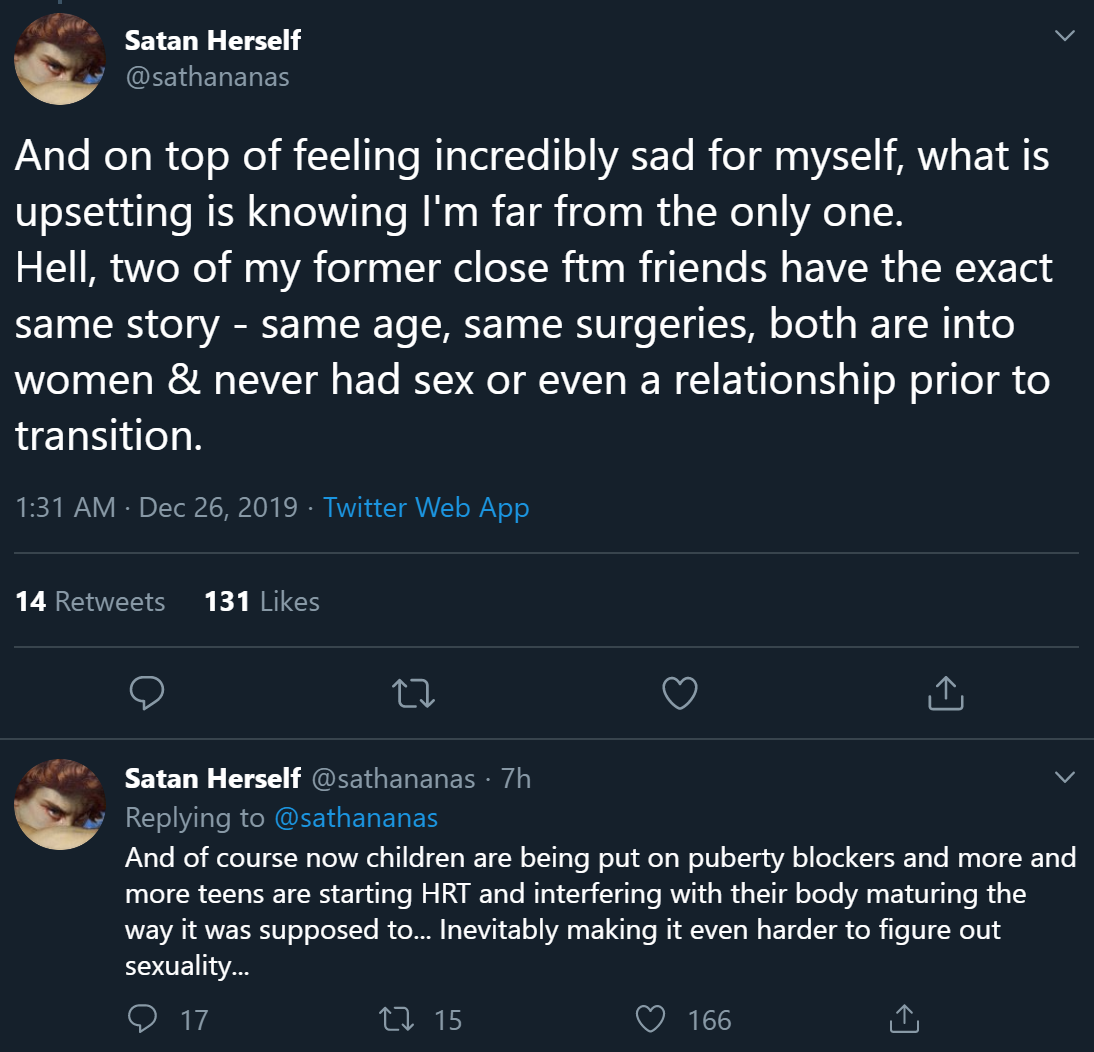The image size is (1094, 1052).
Task: Click the @sathananas handle under the main author name
Action: [207, 77]
